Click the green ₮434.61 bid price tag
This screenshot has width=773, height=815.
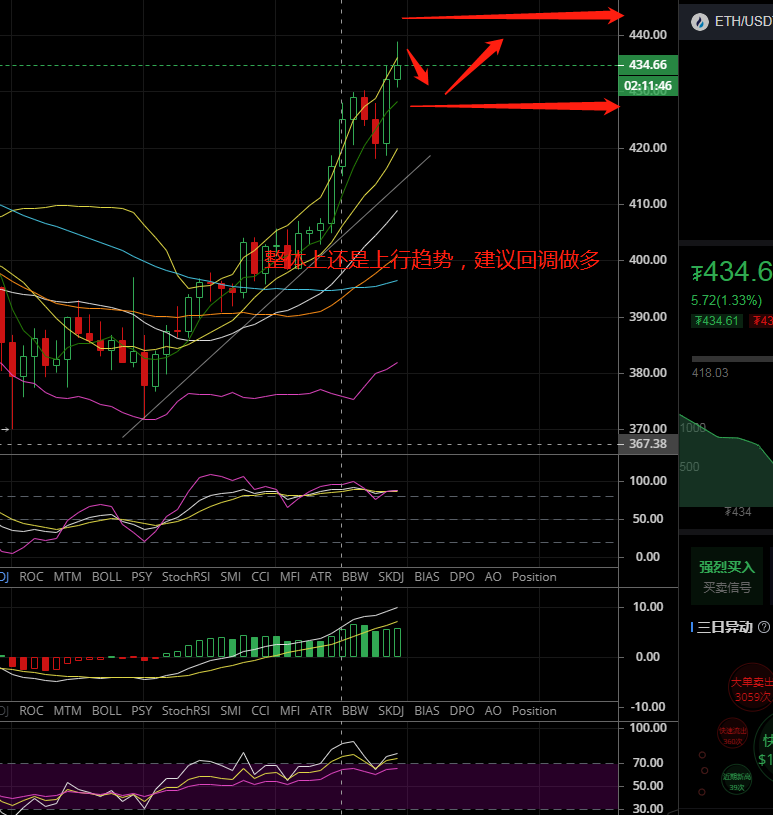tap(717, 321)
